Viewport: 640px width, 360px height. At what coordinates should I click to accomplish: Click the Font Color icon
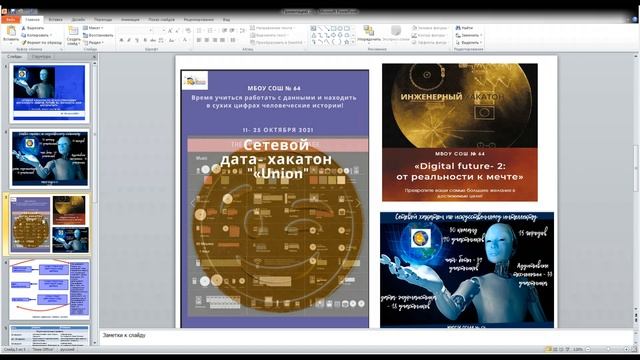(185, 40)
